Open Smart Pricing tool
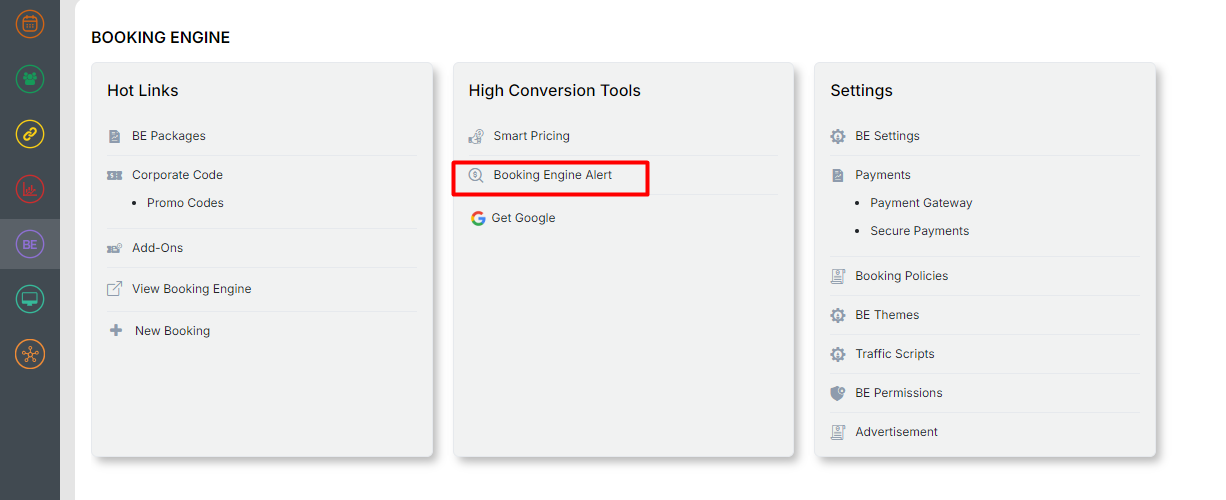The image size is (1226, 500). 531,136
